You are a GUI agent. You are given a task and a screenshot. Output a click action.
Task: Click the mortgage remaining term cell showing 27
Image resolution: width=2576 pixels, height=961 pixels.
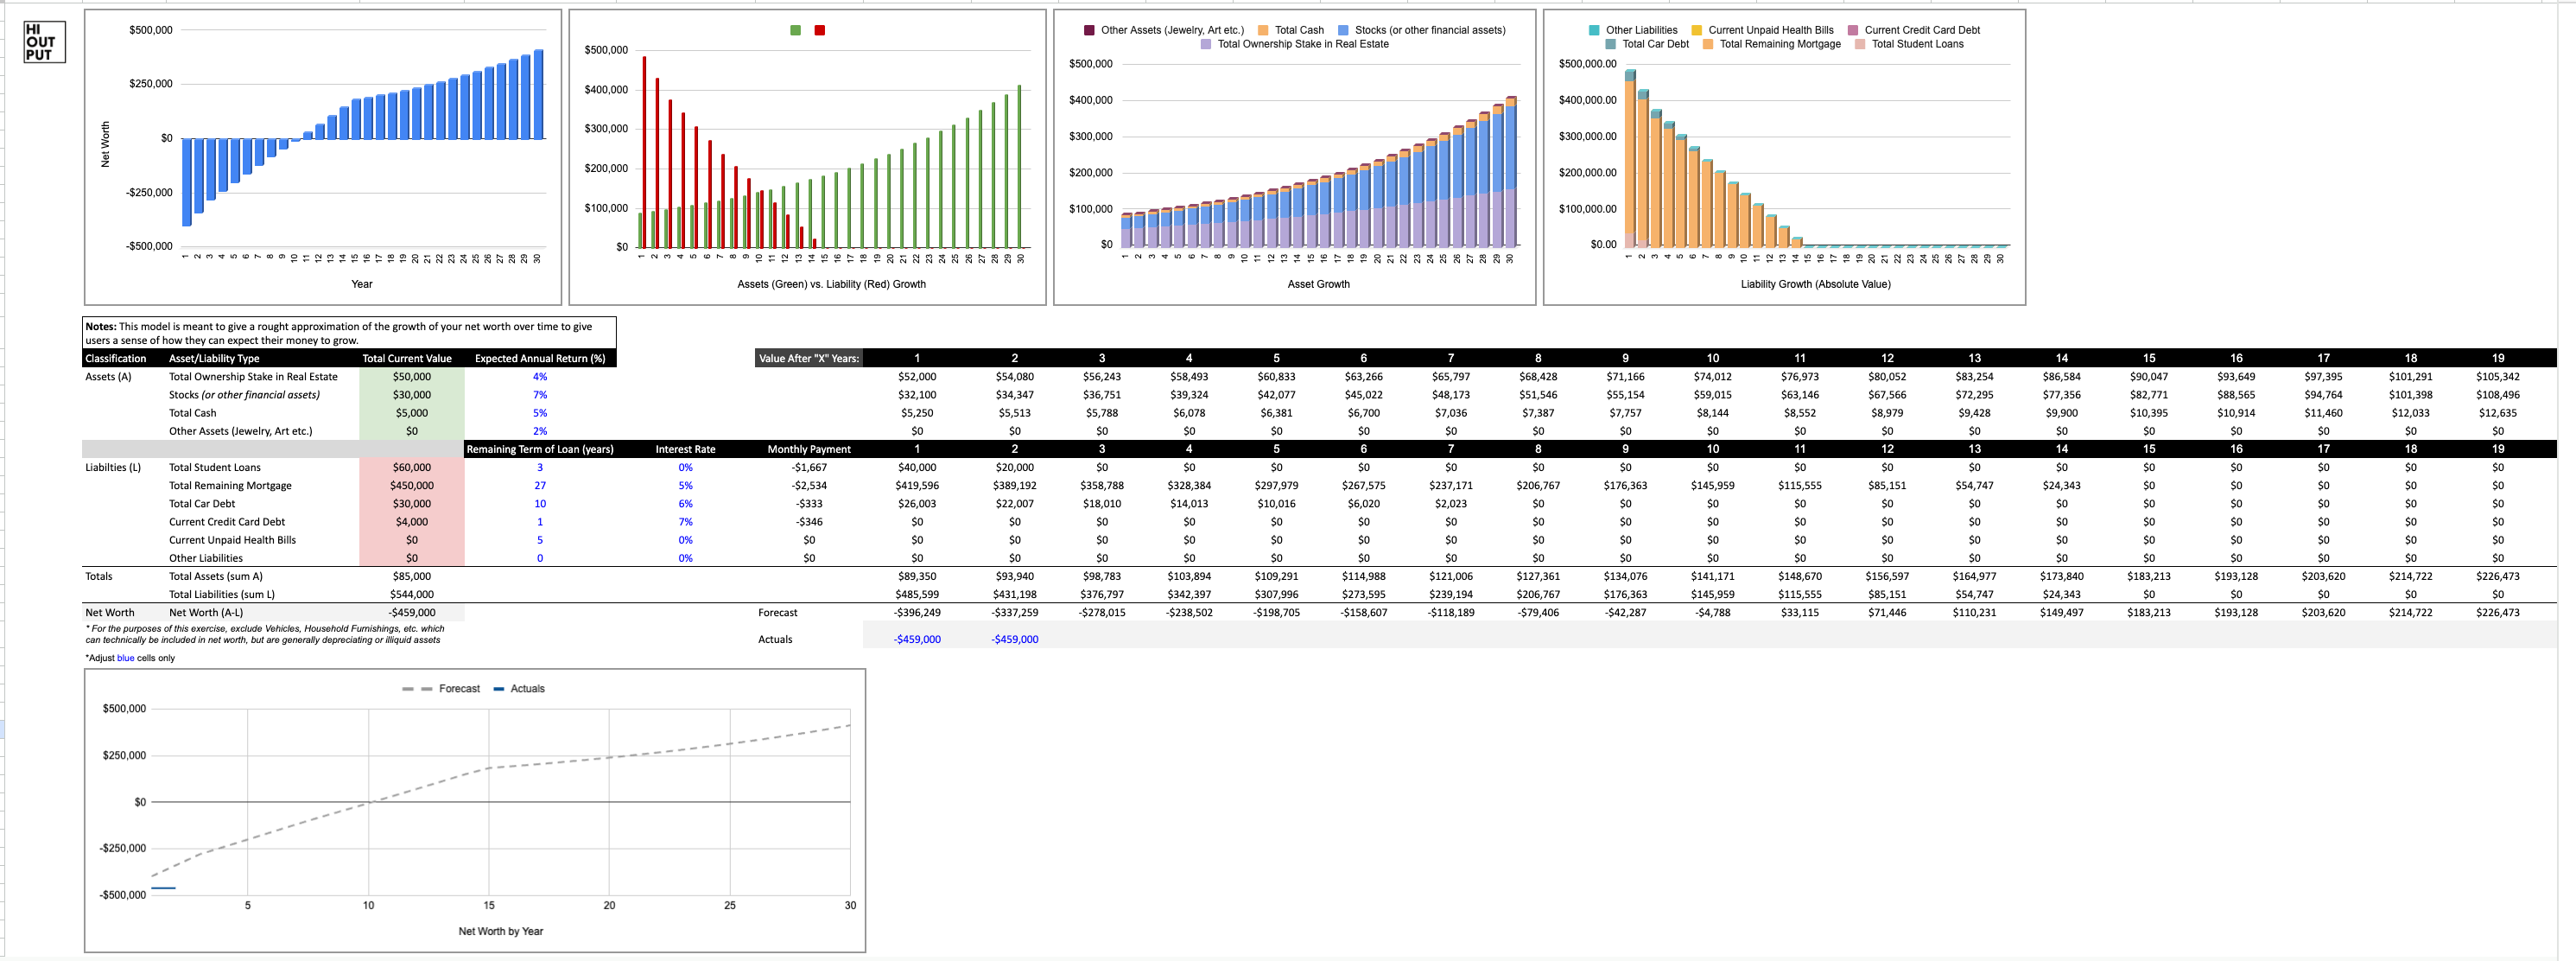click(540, 486)
